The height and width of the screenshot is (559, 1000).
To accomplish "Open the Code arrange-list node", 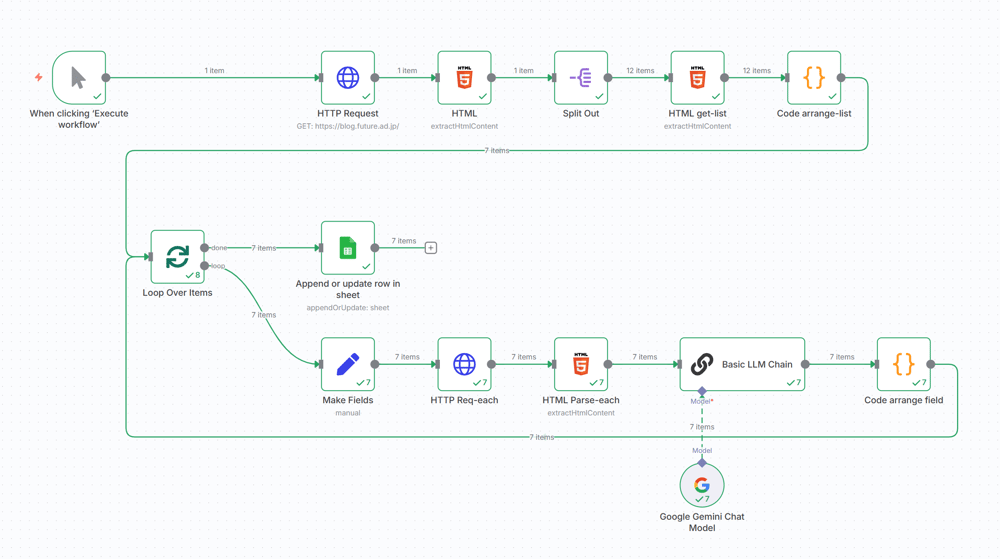I will pyautogui.click(x=814, y=78).
